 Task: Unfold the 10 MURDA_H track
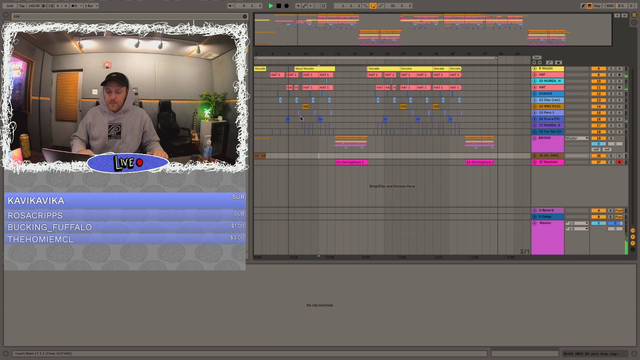point(535,81)
